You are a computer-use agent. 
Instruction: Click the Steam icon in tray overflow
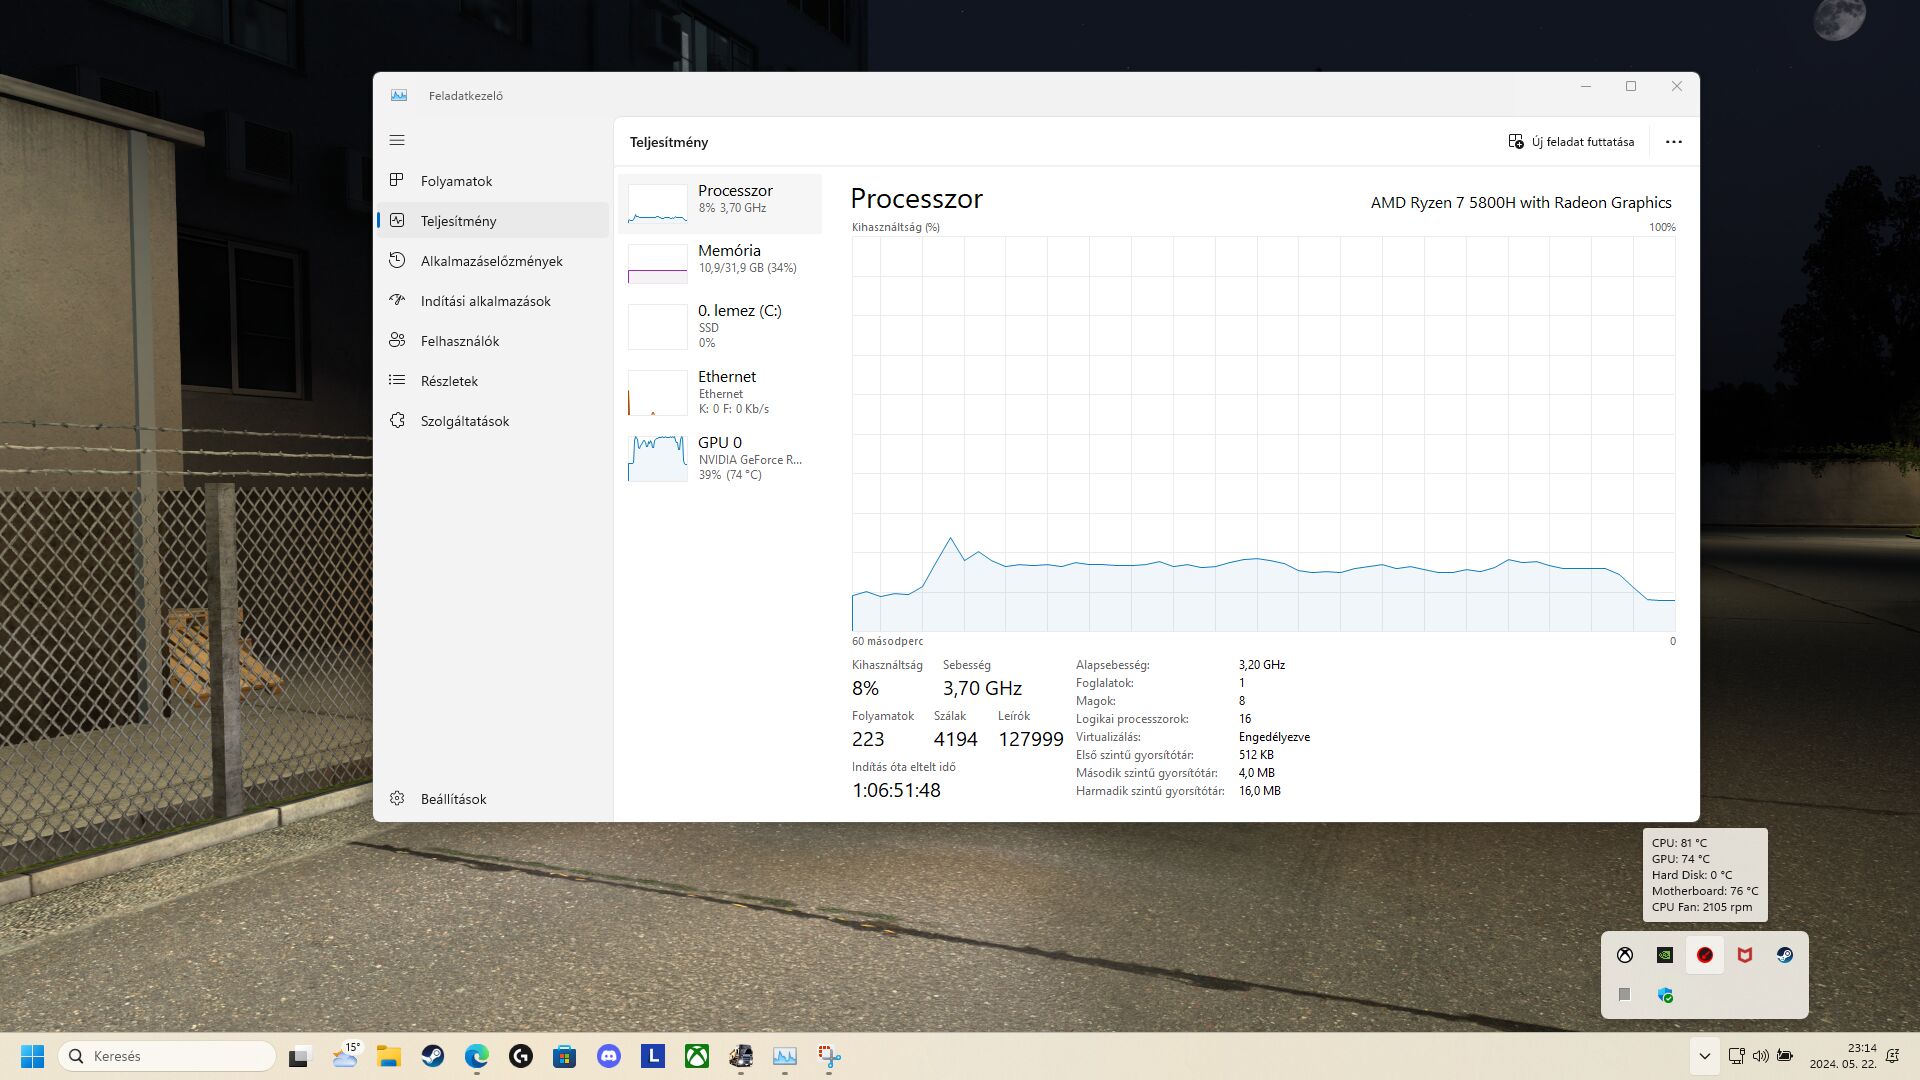[x=1784, y=955]
